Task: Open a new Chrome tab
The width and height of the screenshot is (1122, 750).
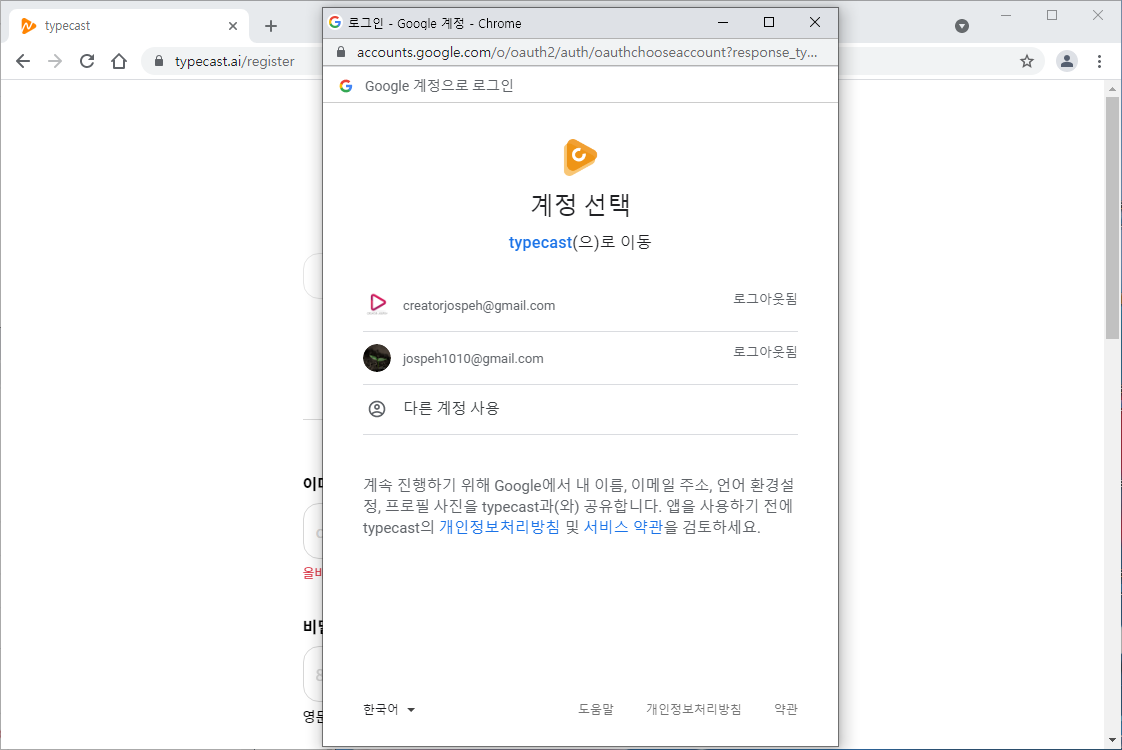Action: pos(270,26)
